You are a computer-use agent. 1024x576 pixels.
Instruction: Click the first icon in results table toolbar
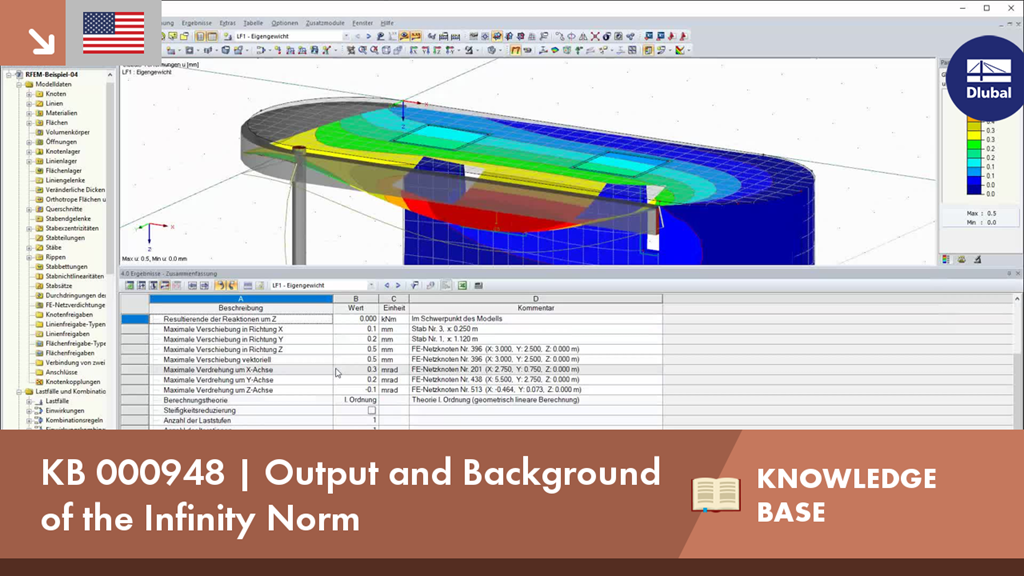(x=130, y=285)
